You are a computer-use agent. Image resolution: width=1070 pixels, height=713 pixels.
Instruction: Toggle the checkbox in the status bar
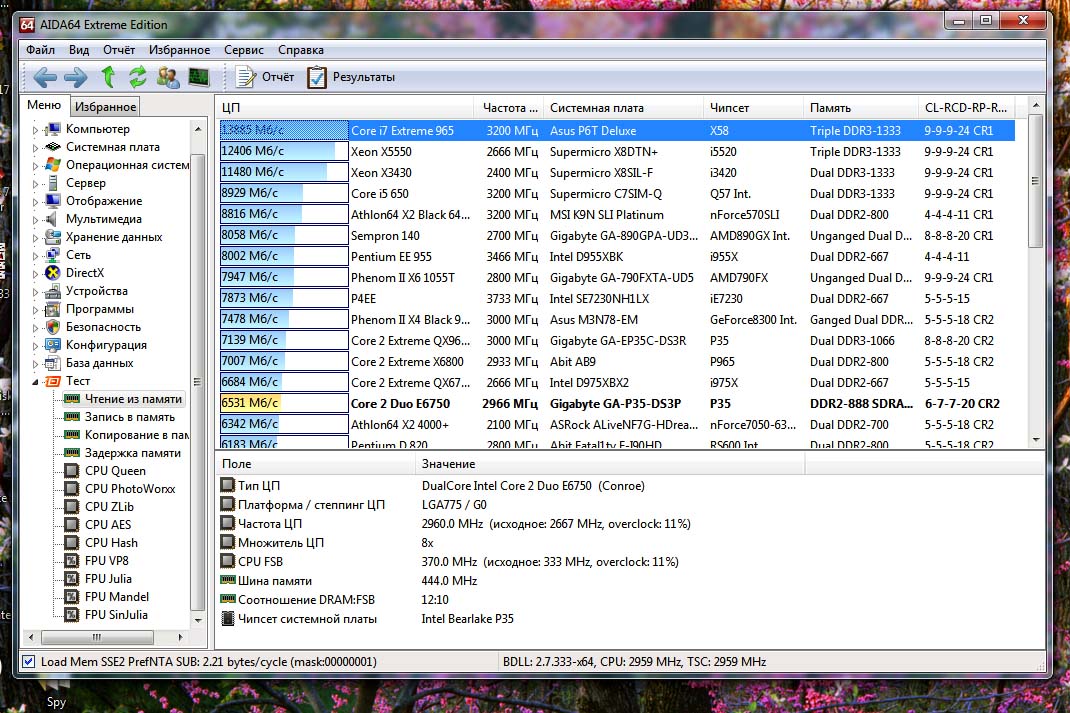point(28,662)
